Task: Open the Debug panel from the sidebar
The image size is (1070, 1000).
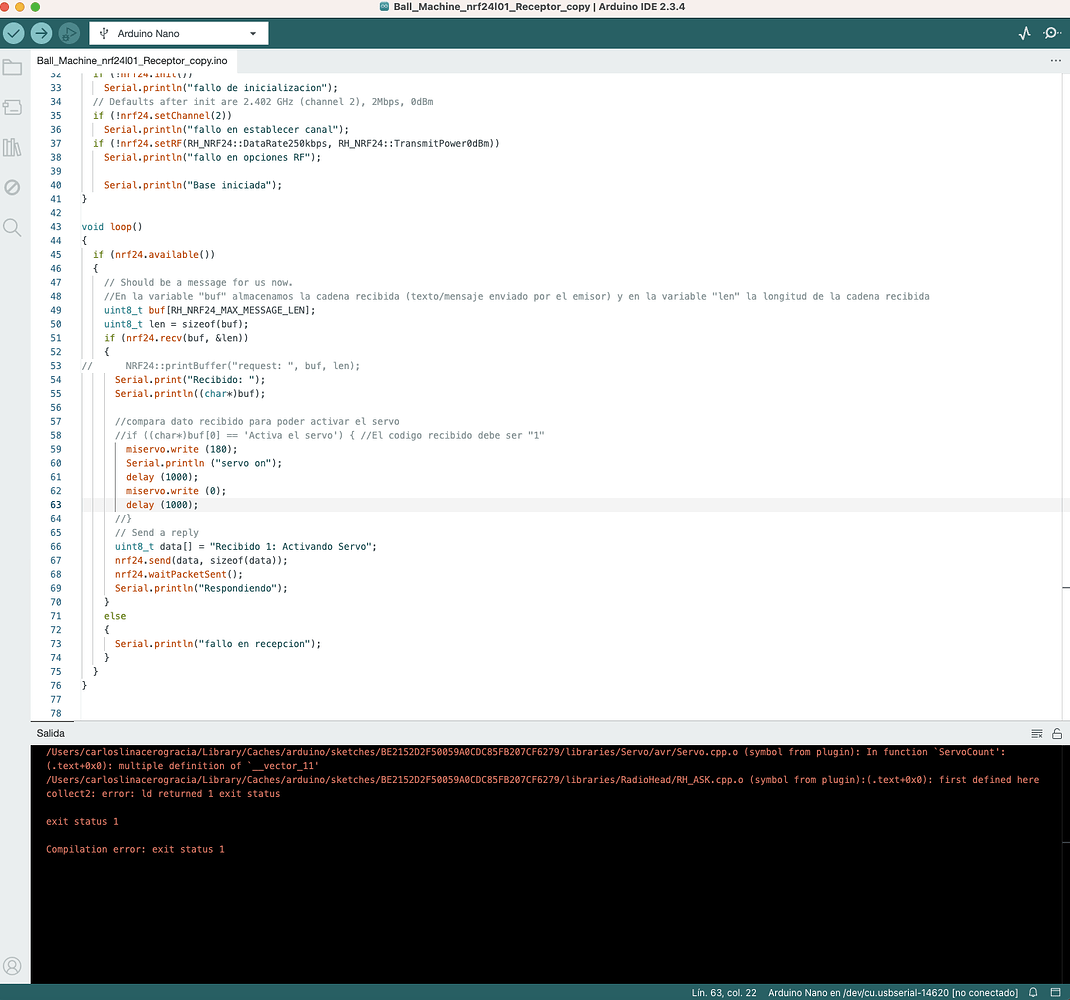Action: coord(13,187)
